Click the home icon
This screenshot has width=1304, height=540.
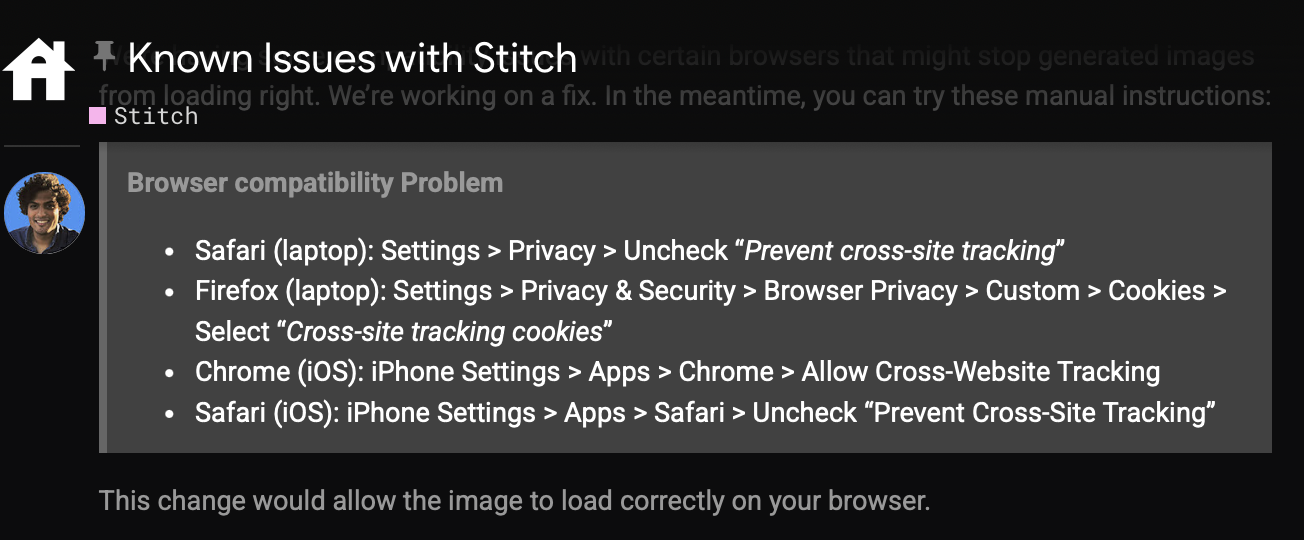click(39, 68)
